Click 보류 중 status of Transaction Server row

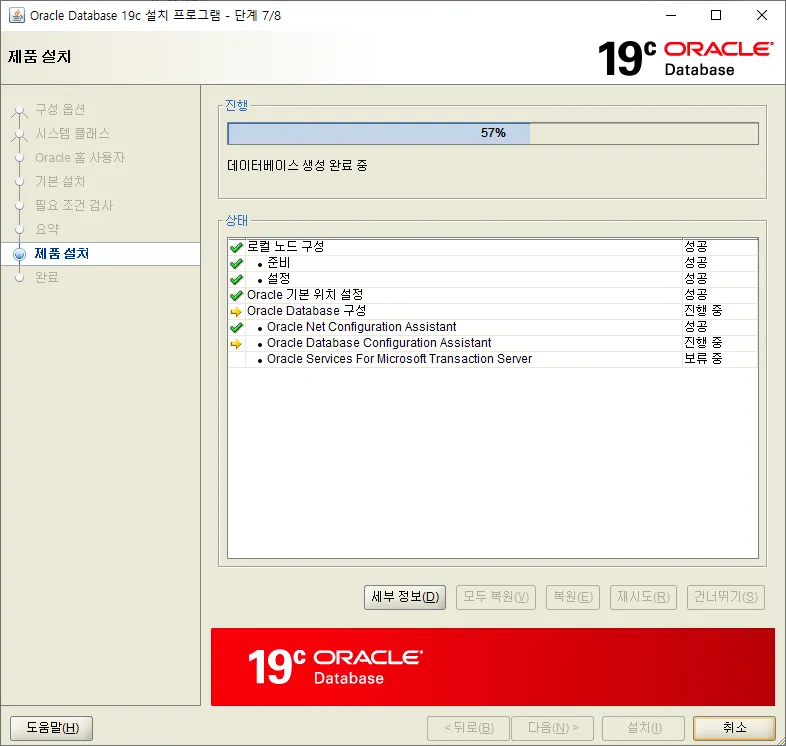coord(703,359)
